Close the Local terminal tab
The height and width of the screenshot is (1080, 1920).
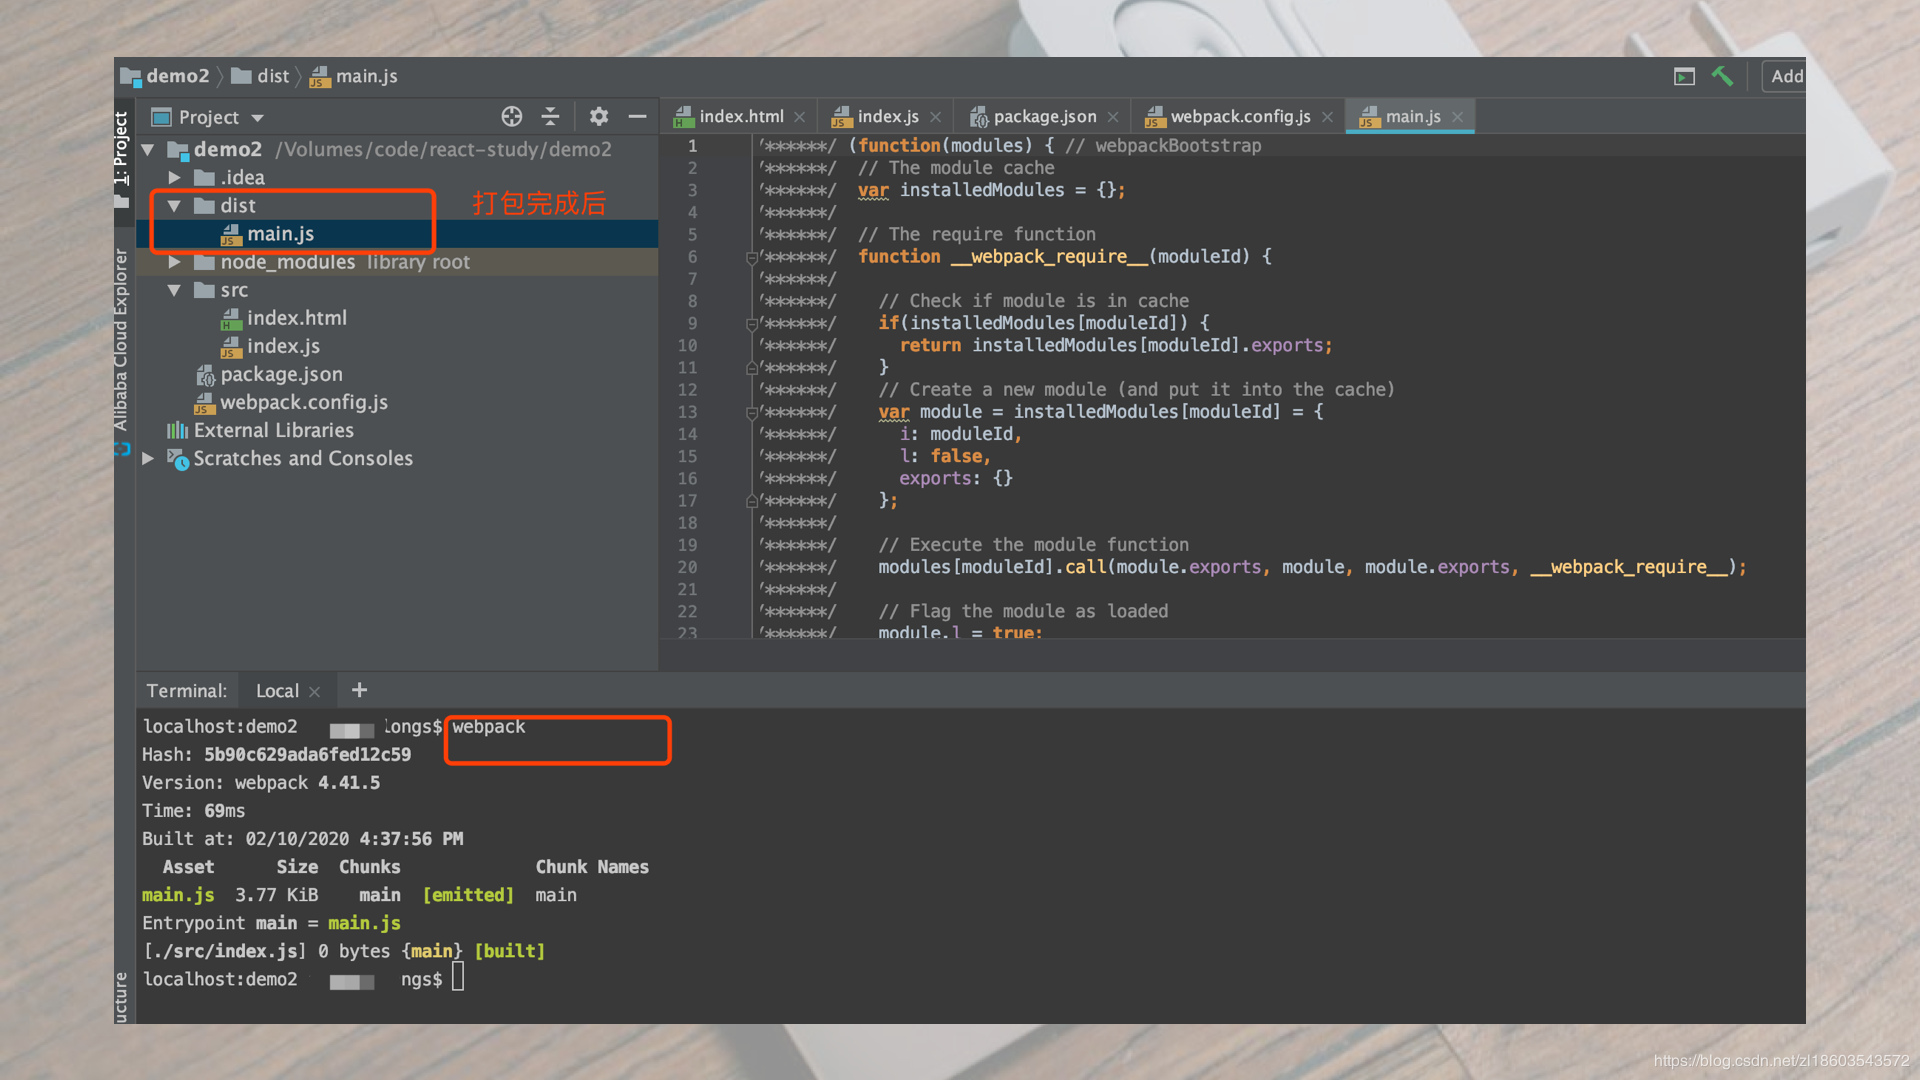tap(315, 692)
